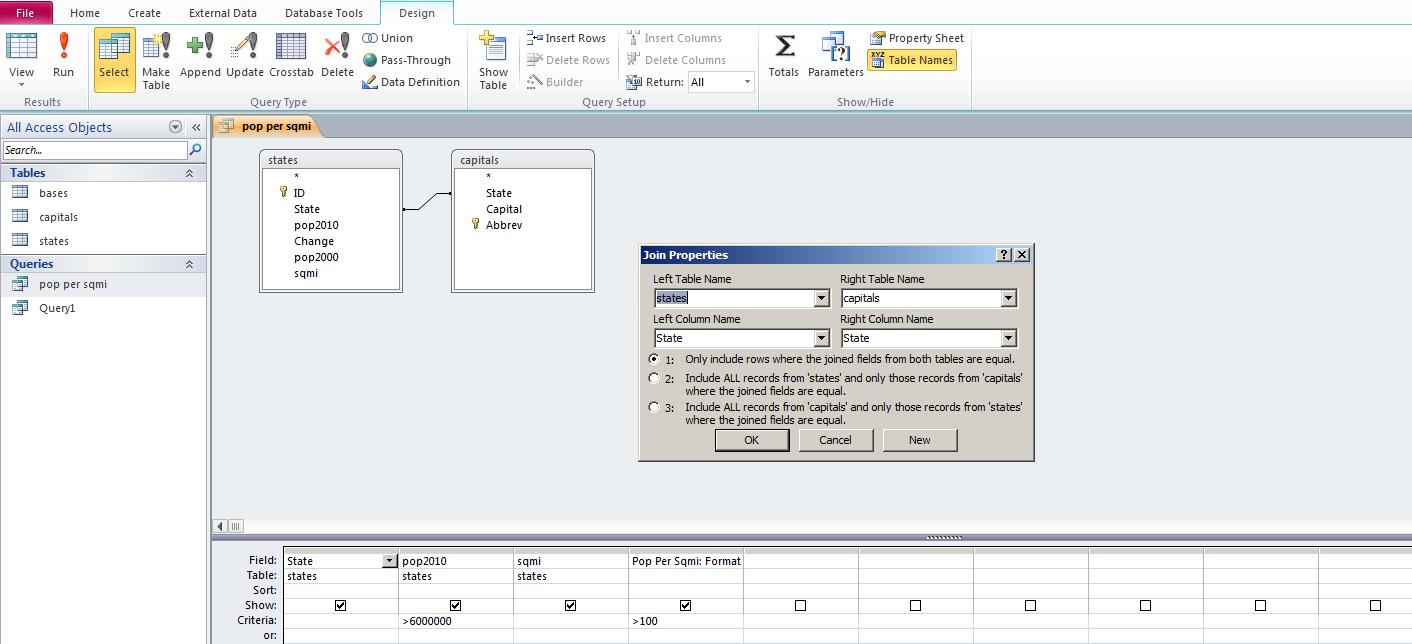The width and height of the screenshot is (1412, 644).
Task: Open the Left Table Name dropdown
Action: (822, 298)
